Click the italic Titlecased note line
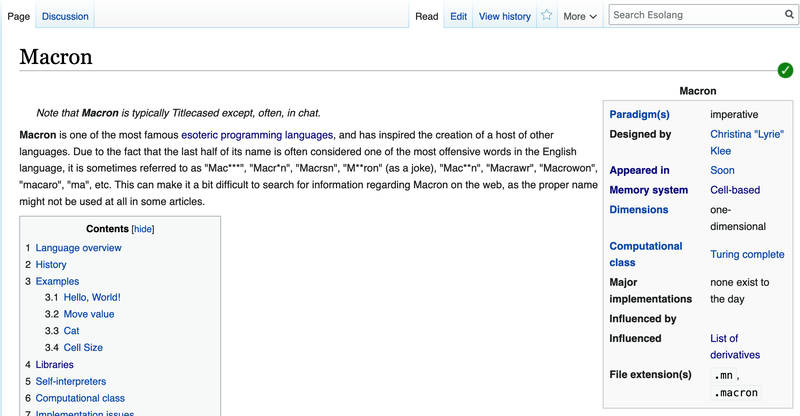The height and width of the screenshot is (416, 800). tap(178, 113)
